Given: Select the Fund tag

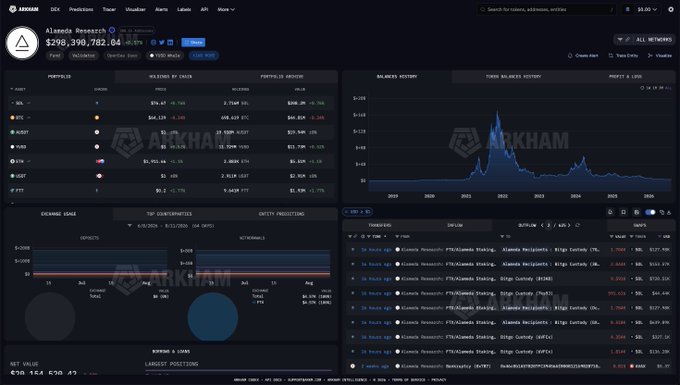Looking at the screenshot, I should (x=55, y=55).
